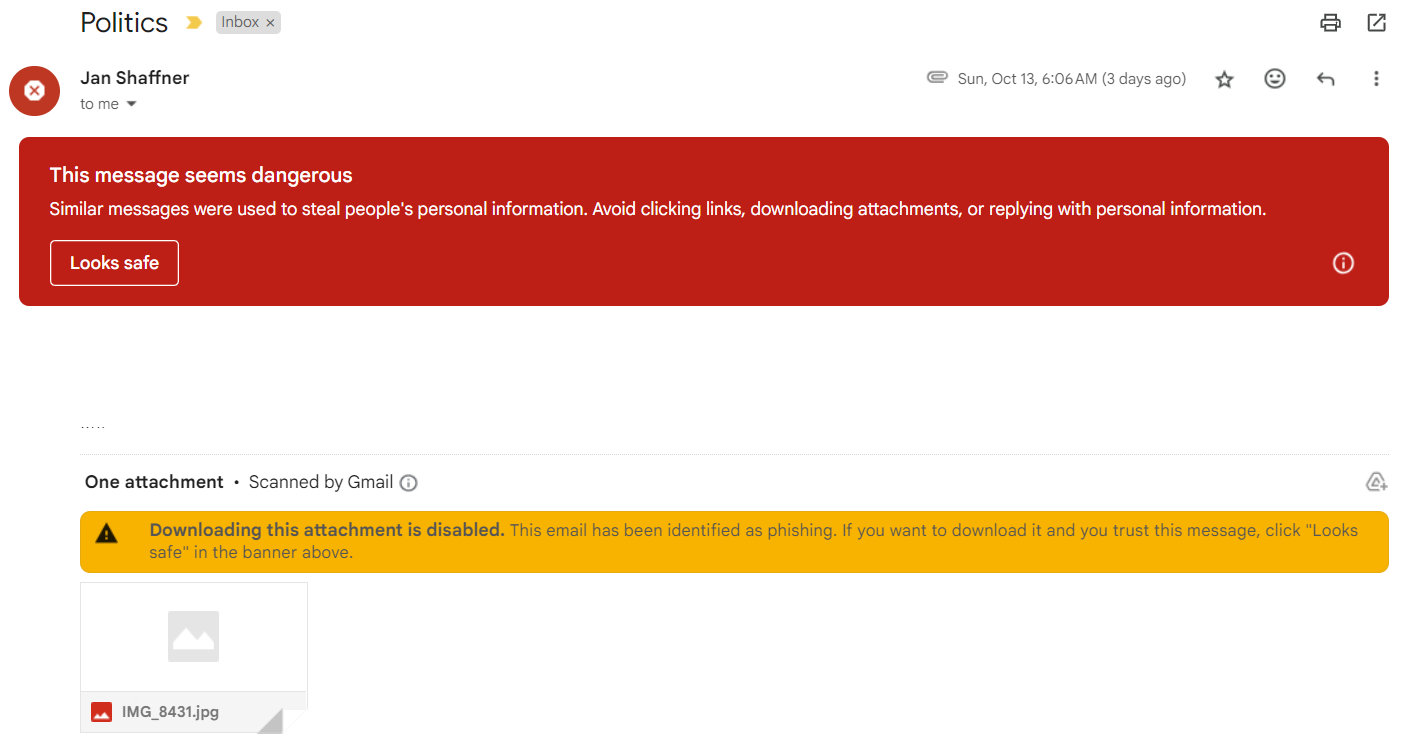Open the More options three-dot menu
The width and height of the screenshot is (1405, 740).
coord(1376,78)
